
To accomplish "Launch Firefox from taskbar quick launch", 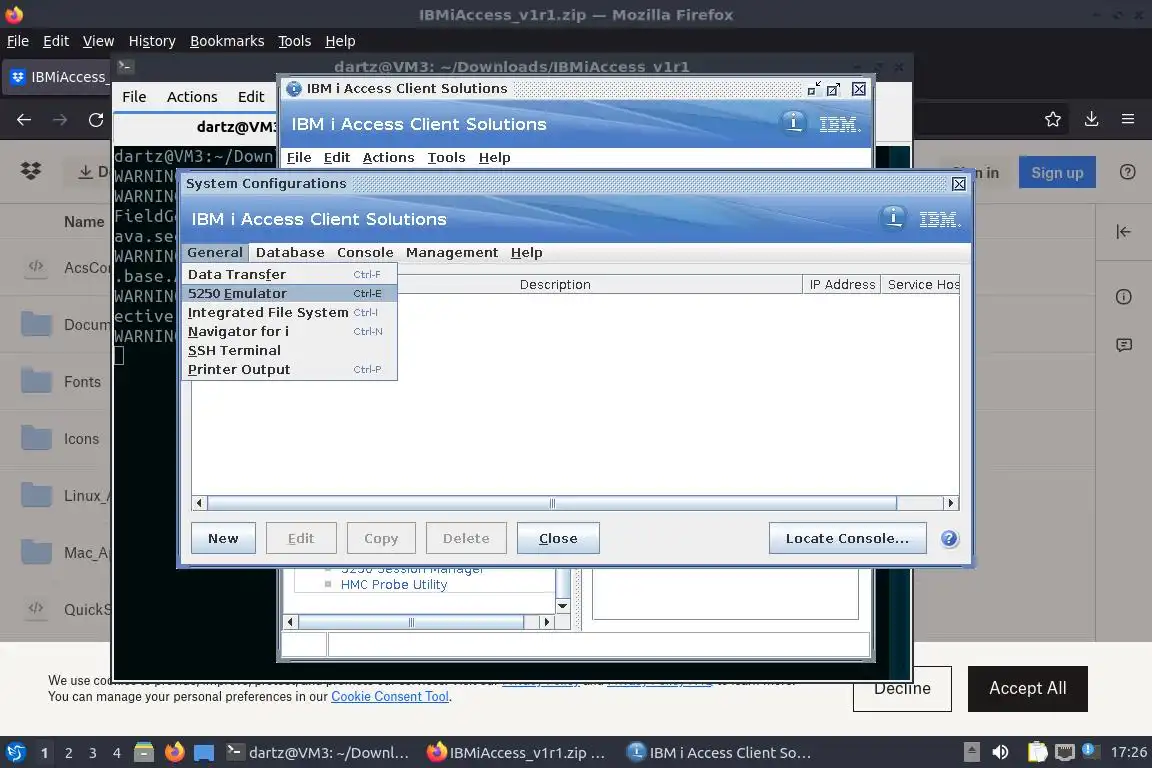I will (174, 753).
